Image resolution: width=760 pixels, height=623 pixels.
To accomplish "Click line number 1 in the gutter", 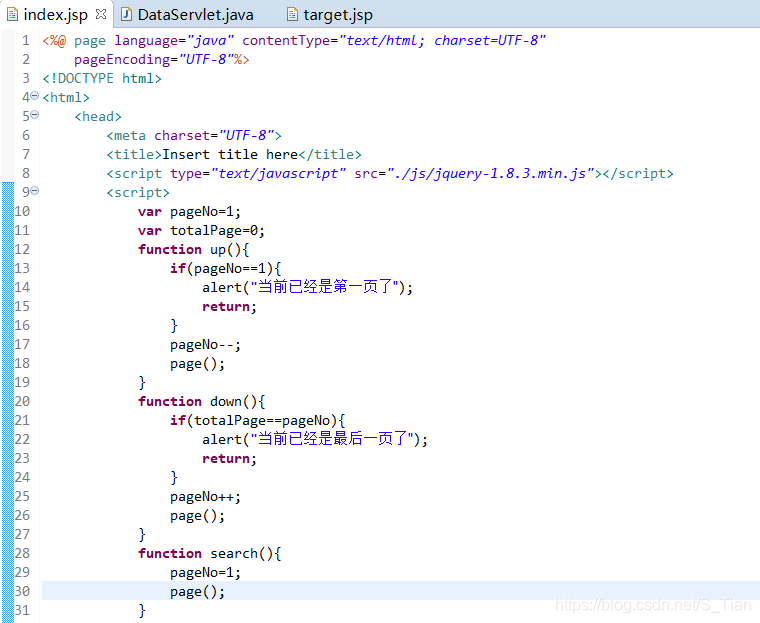I will coord(26,40).
